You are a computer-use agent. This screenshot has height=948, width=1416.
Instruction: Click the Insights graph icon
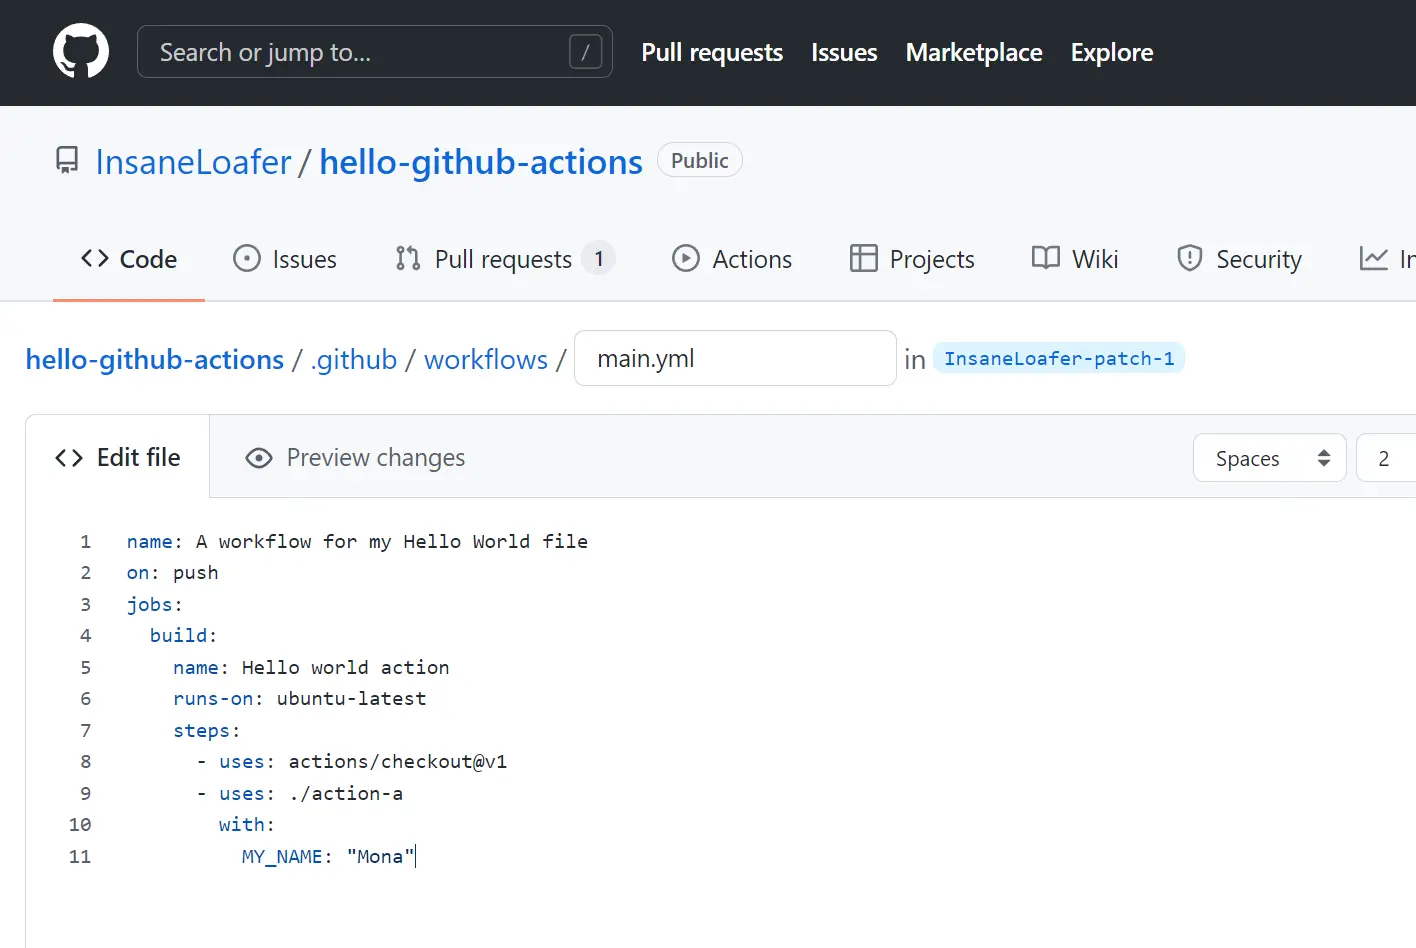[x=1374, y=259]
